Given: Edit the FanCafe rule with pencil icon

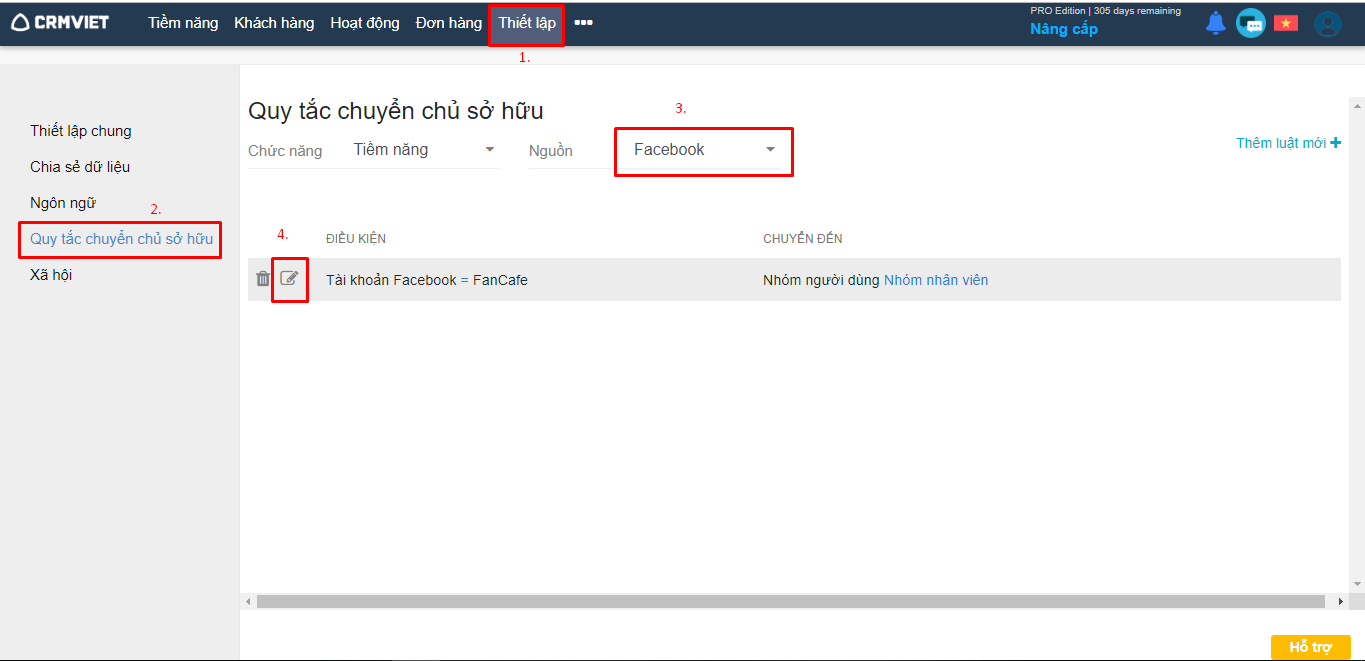Looking at the screenshot, I should [289, 279].
